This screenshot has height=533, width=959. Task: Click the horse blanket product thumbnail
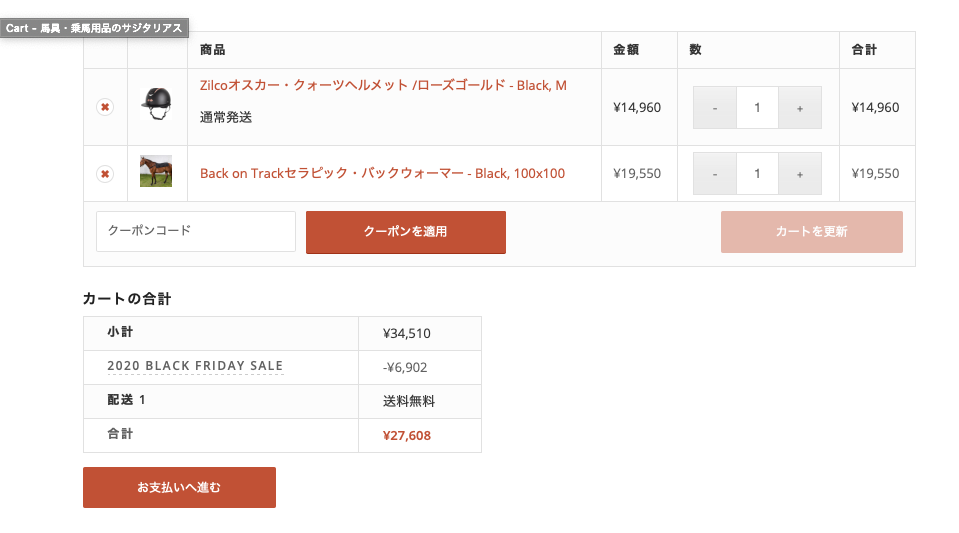click(x=156, y=171)
